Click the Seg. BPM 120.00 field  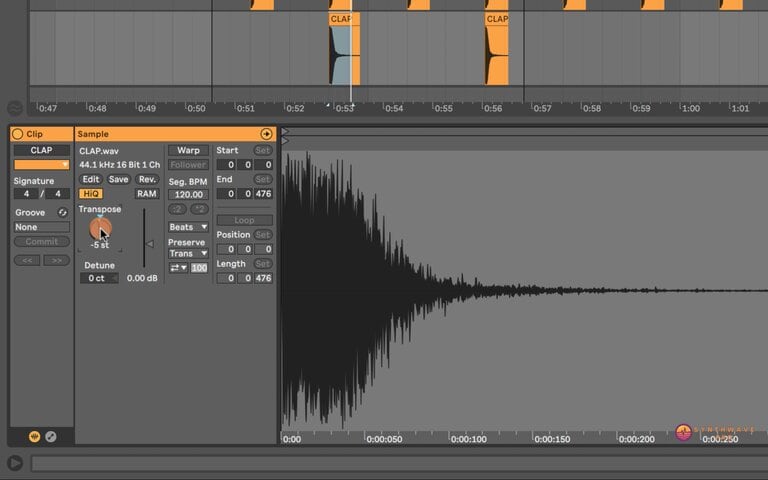[189, 194]
